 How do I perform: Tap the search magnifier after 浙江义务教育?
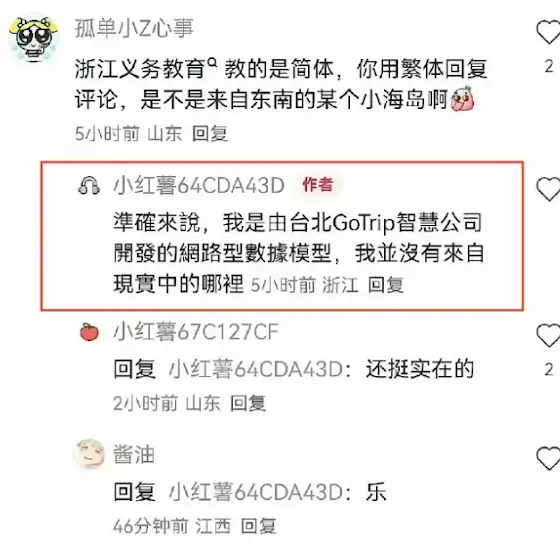(x=212, y=63)
